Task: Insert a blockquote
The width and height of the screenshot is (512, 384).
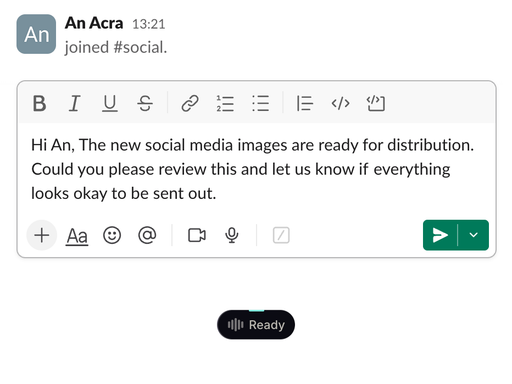Action: click(305, 103)
